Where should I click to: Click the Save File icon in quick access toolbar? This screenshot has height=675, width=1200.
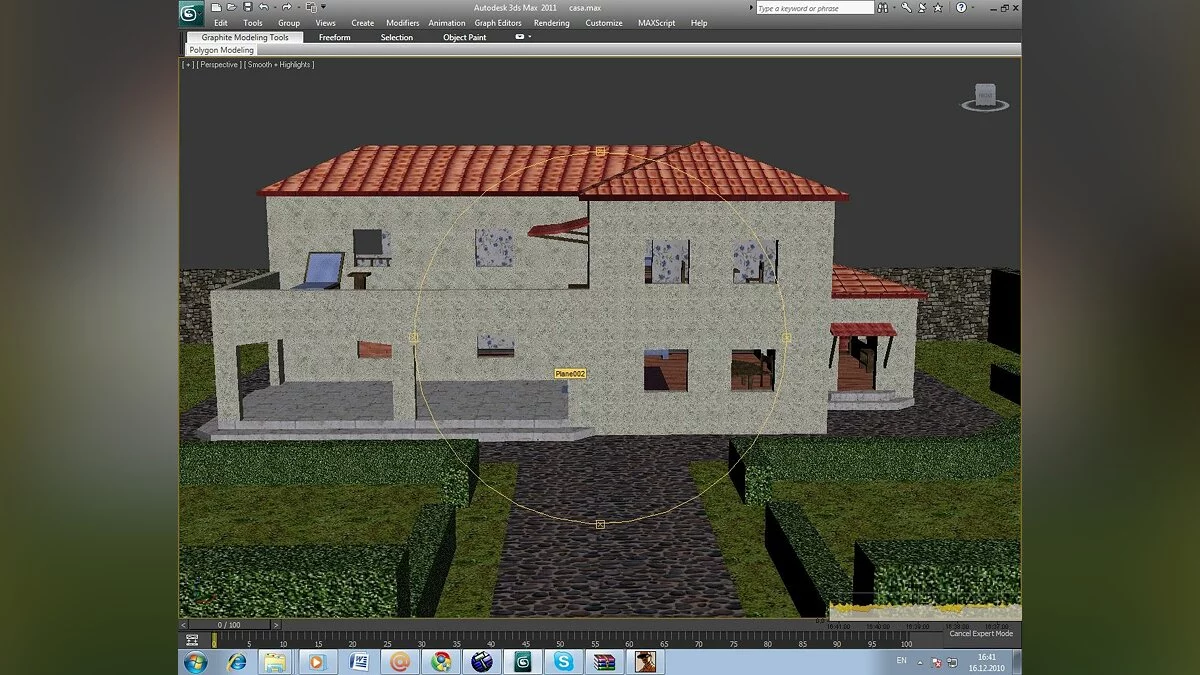point(247,8)
